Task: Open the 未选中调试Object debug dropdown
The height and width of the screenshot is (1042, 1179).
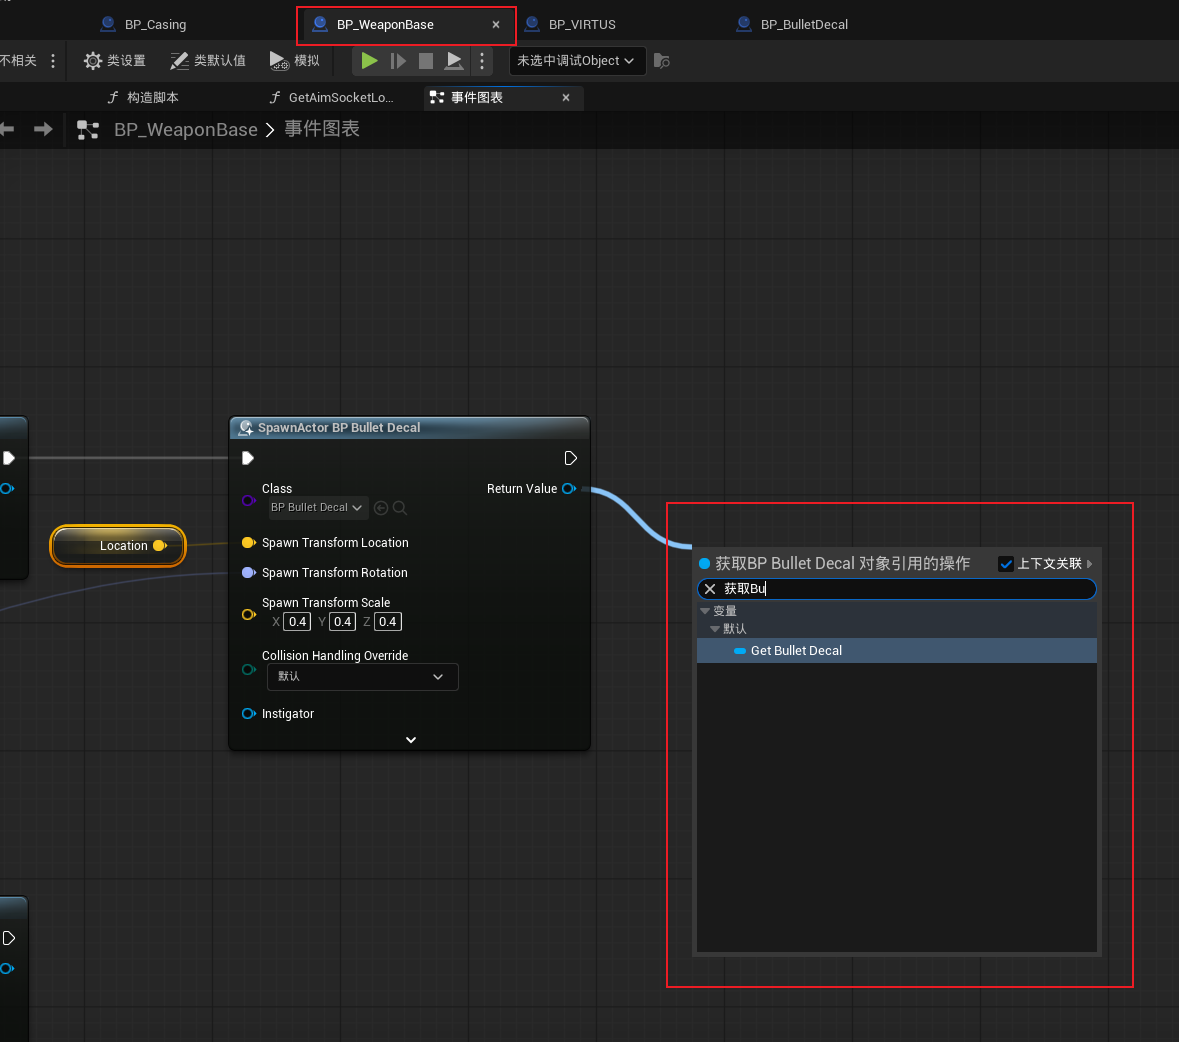Action: click(576, 60)
